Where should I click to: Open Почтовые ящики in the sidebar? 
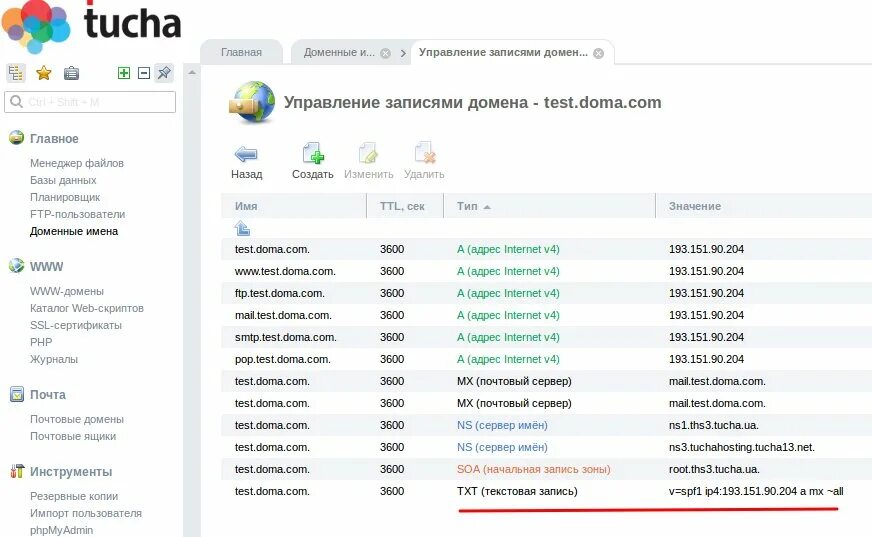click(73, 436)
